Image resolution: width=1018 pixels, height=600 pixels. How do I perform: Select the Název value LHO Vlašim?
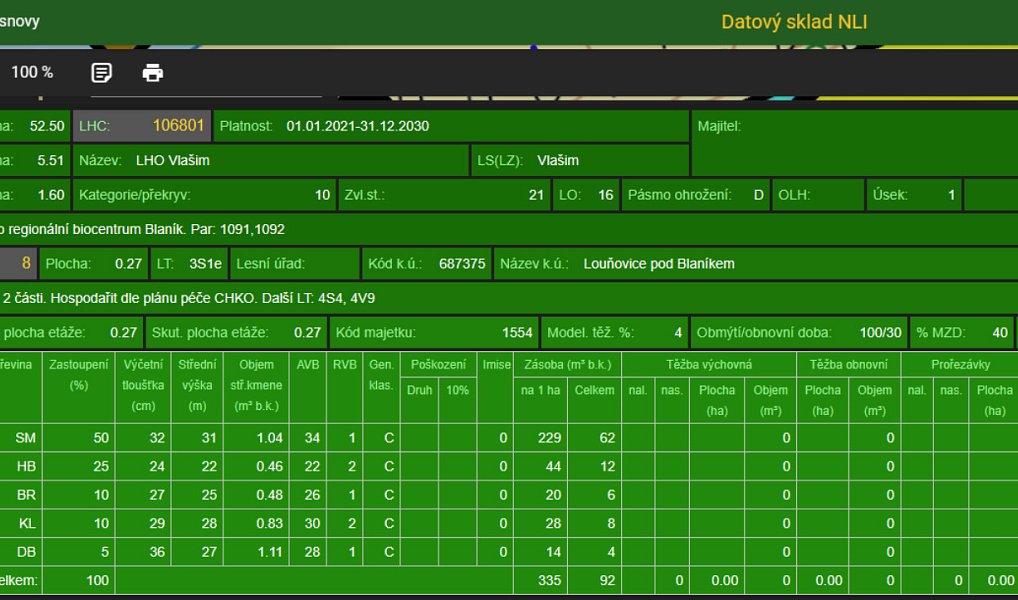pos(173,160)
